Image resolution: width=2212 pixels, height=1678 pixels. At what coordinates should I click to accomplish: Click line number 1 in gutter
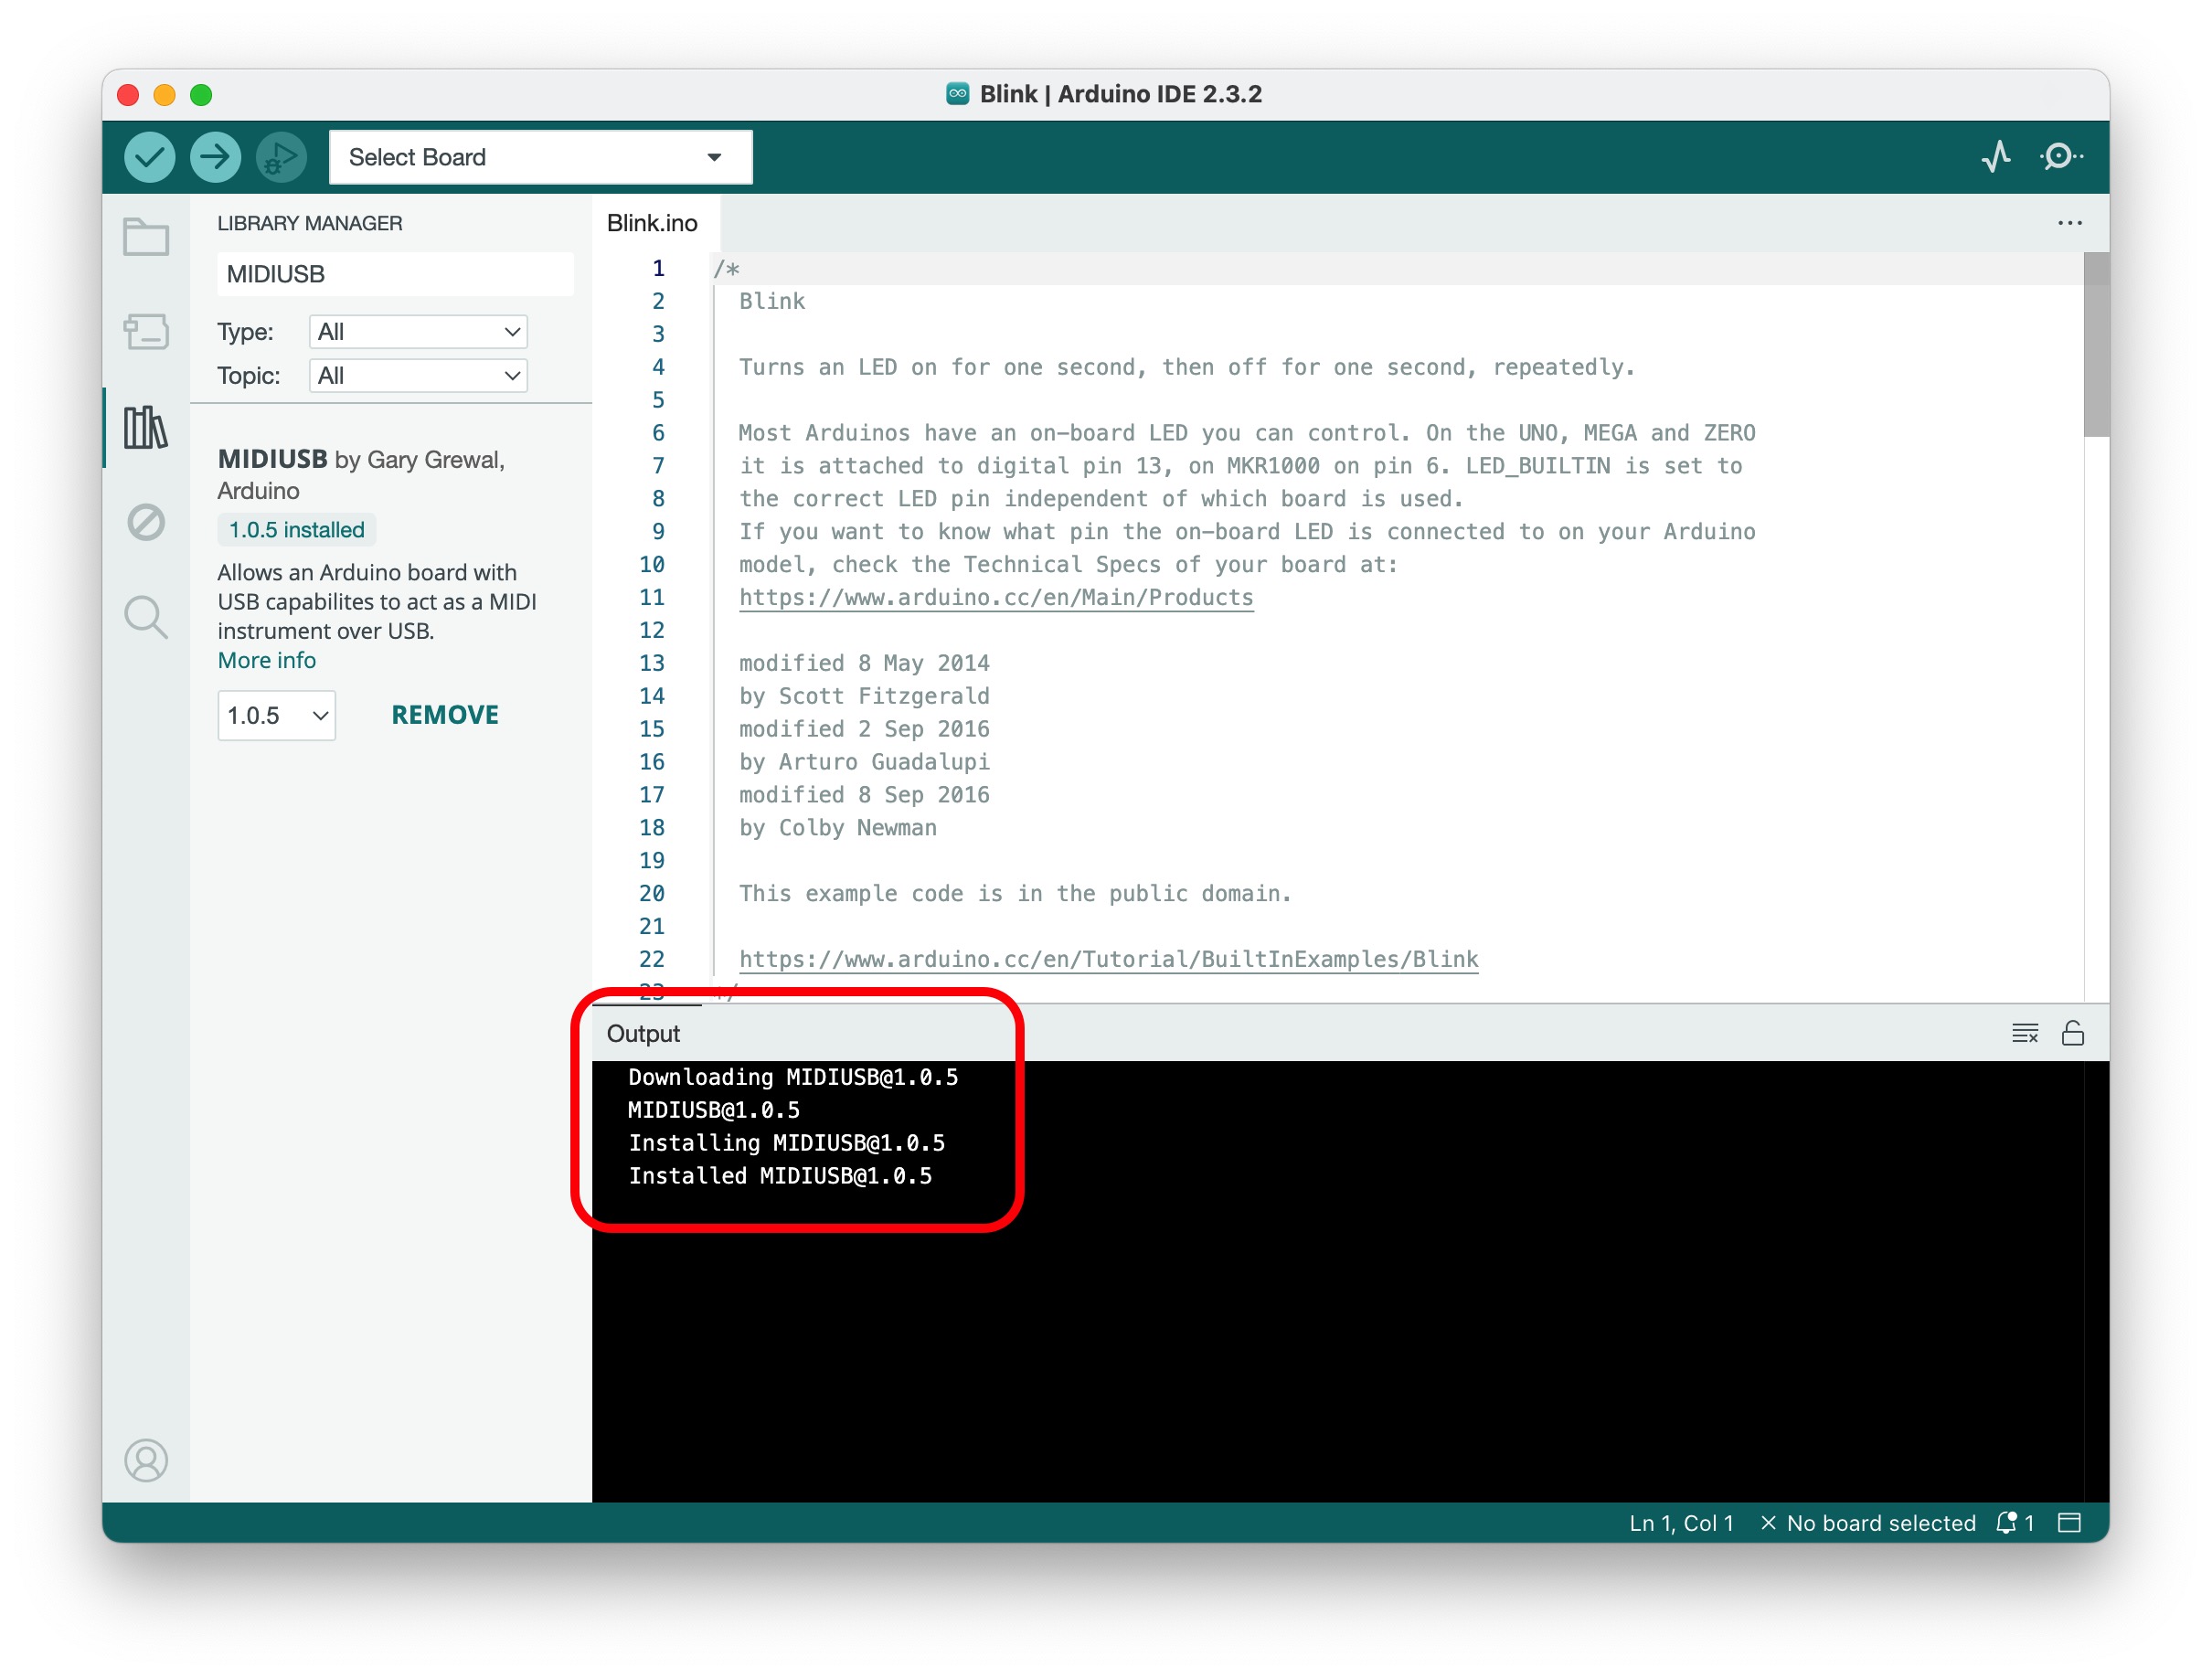point(658,268)
